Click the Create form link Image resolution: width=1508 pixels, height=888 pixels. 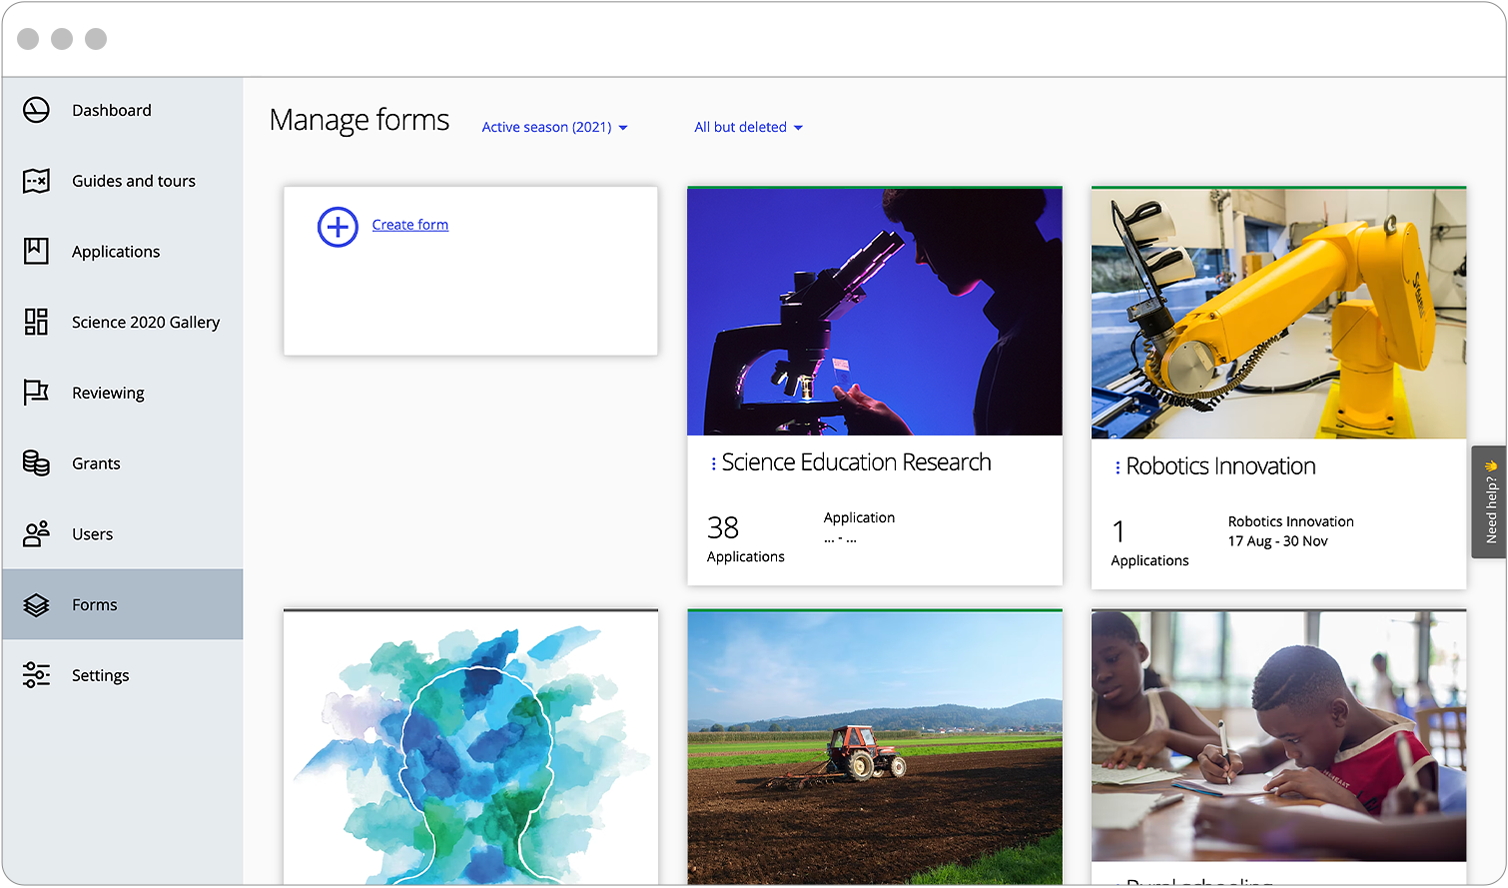pyautogui.click(x=410, y=225)
